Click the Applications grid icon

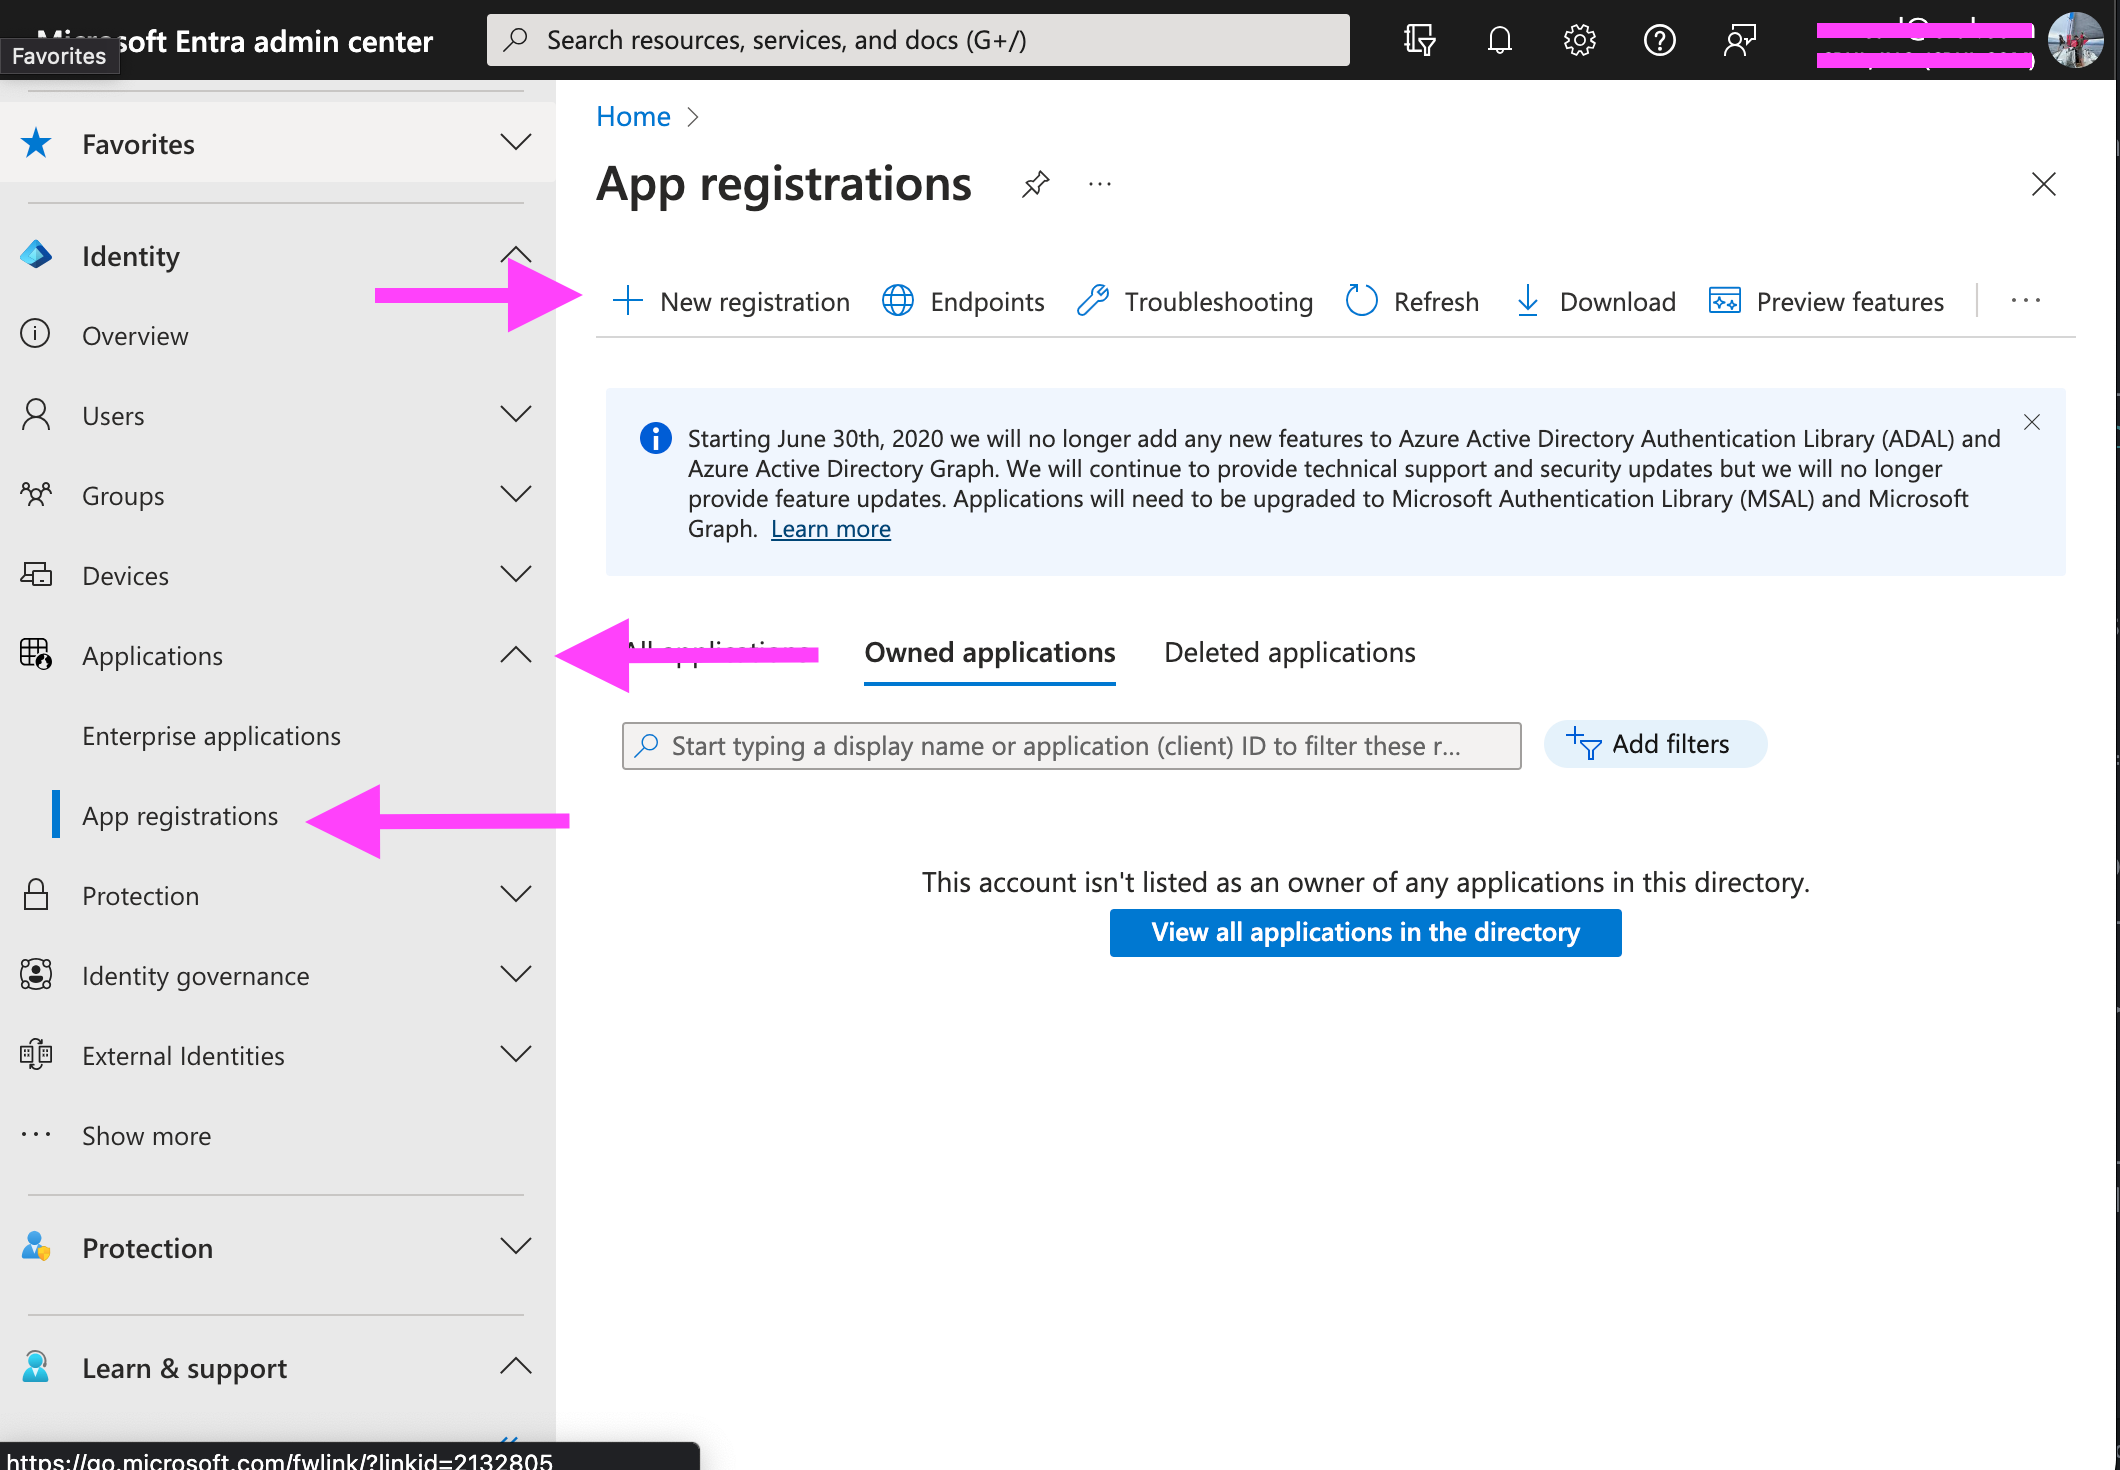36,654
